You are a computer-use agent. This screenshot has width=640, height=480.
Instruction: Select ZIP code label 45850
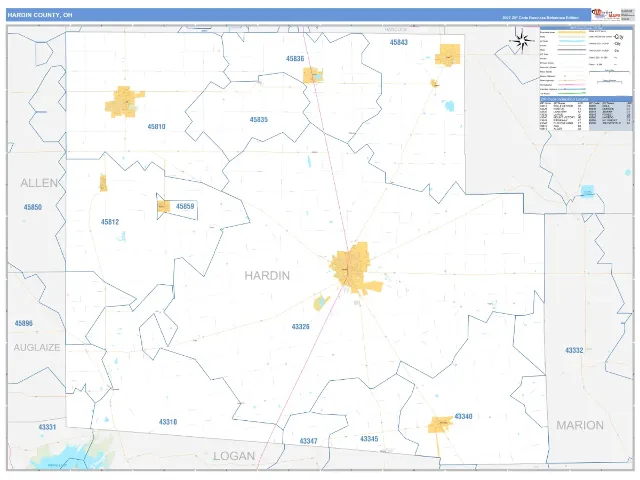click(x=33, y=207)
